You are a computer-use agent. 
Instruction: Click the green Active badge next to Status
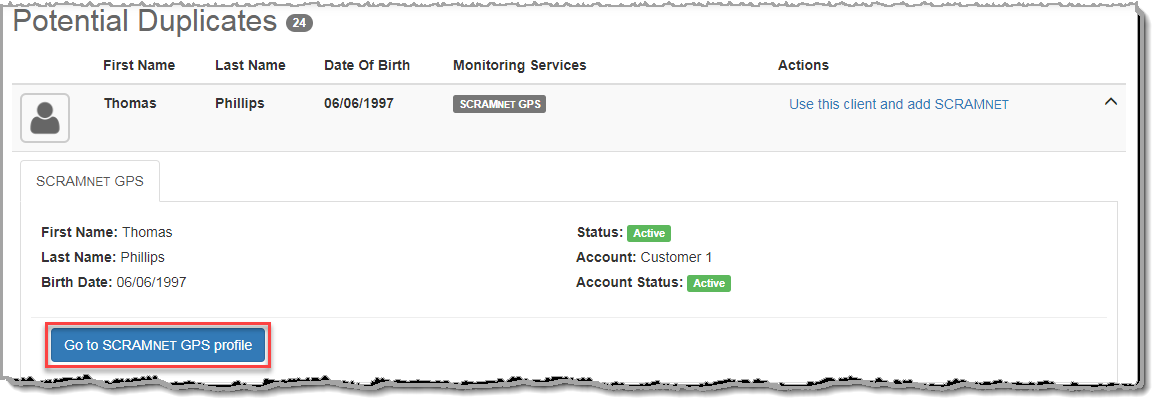pyautogui.click(x=649, y=233)
